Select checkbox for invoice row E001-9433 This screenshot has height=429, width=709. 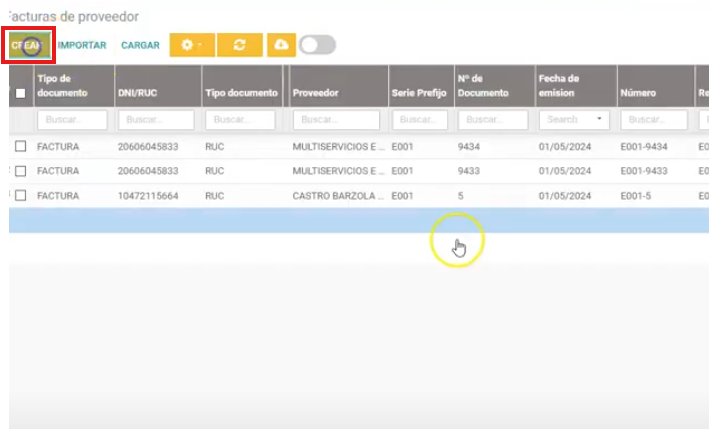pos(20,171)
